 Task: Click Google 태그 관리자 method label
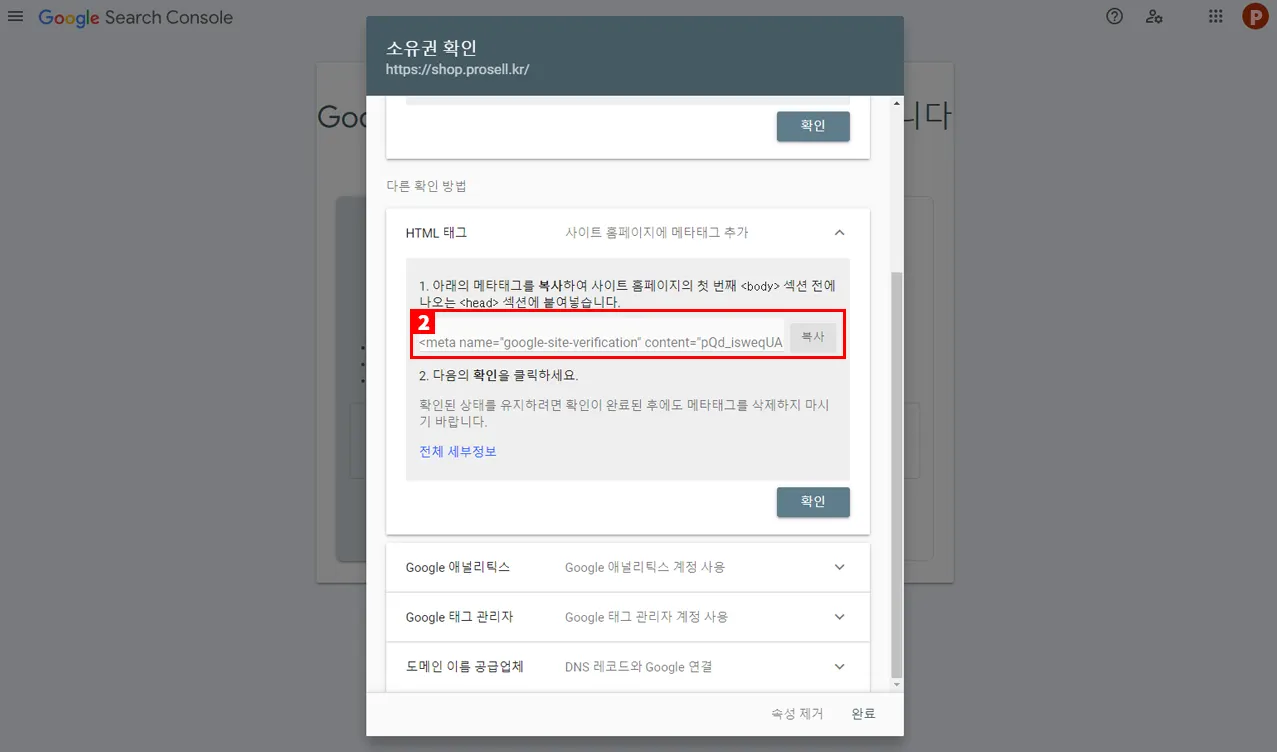[459, 617]
